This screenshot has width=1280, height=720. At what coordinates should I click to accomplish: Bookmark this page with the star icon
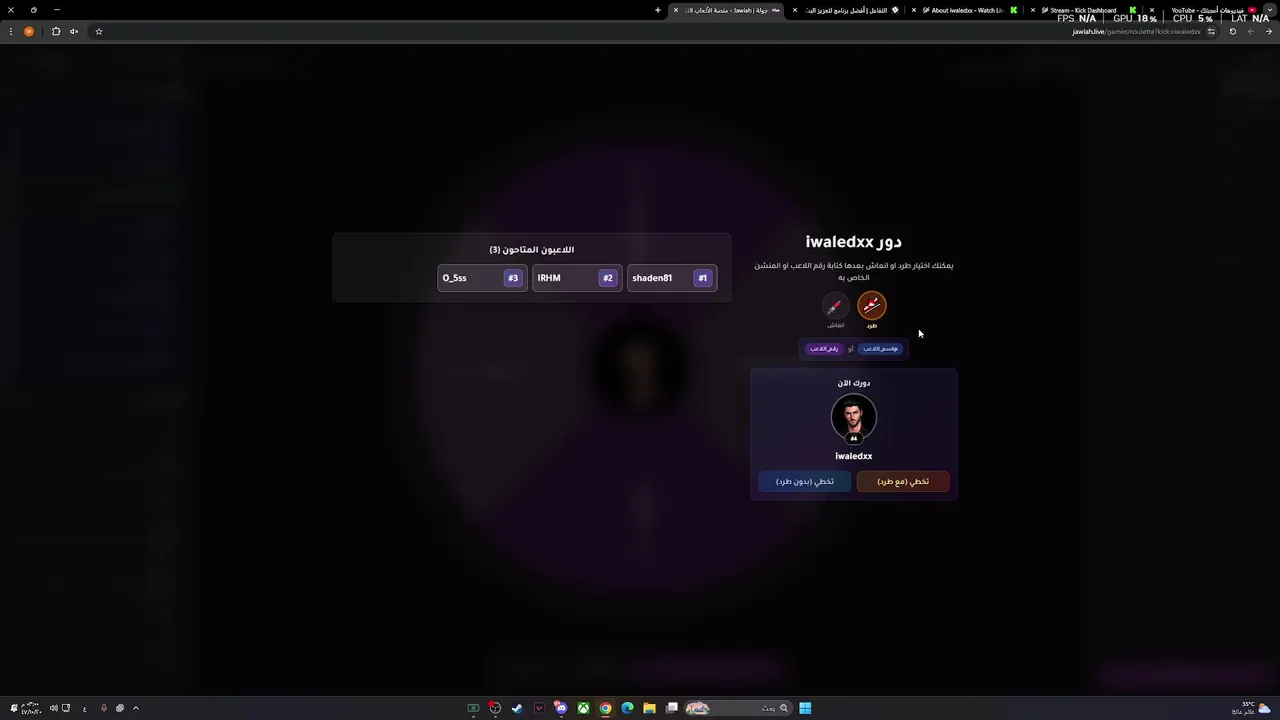click(x=99, y=31)
